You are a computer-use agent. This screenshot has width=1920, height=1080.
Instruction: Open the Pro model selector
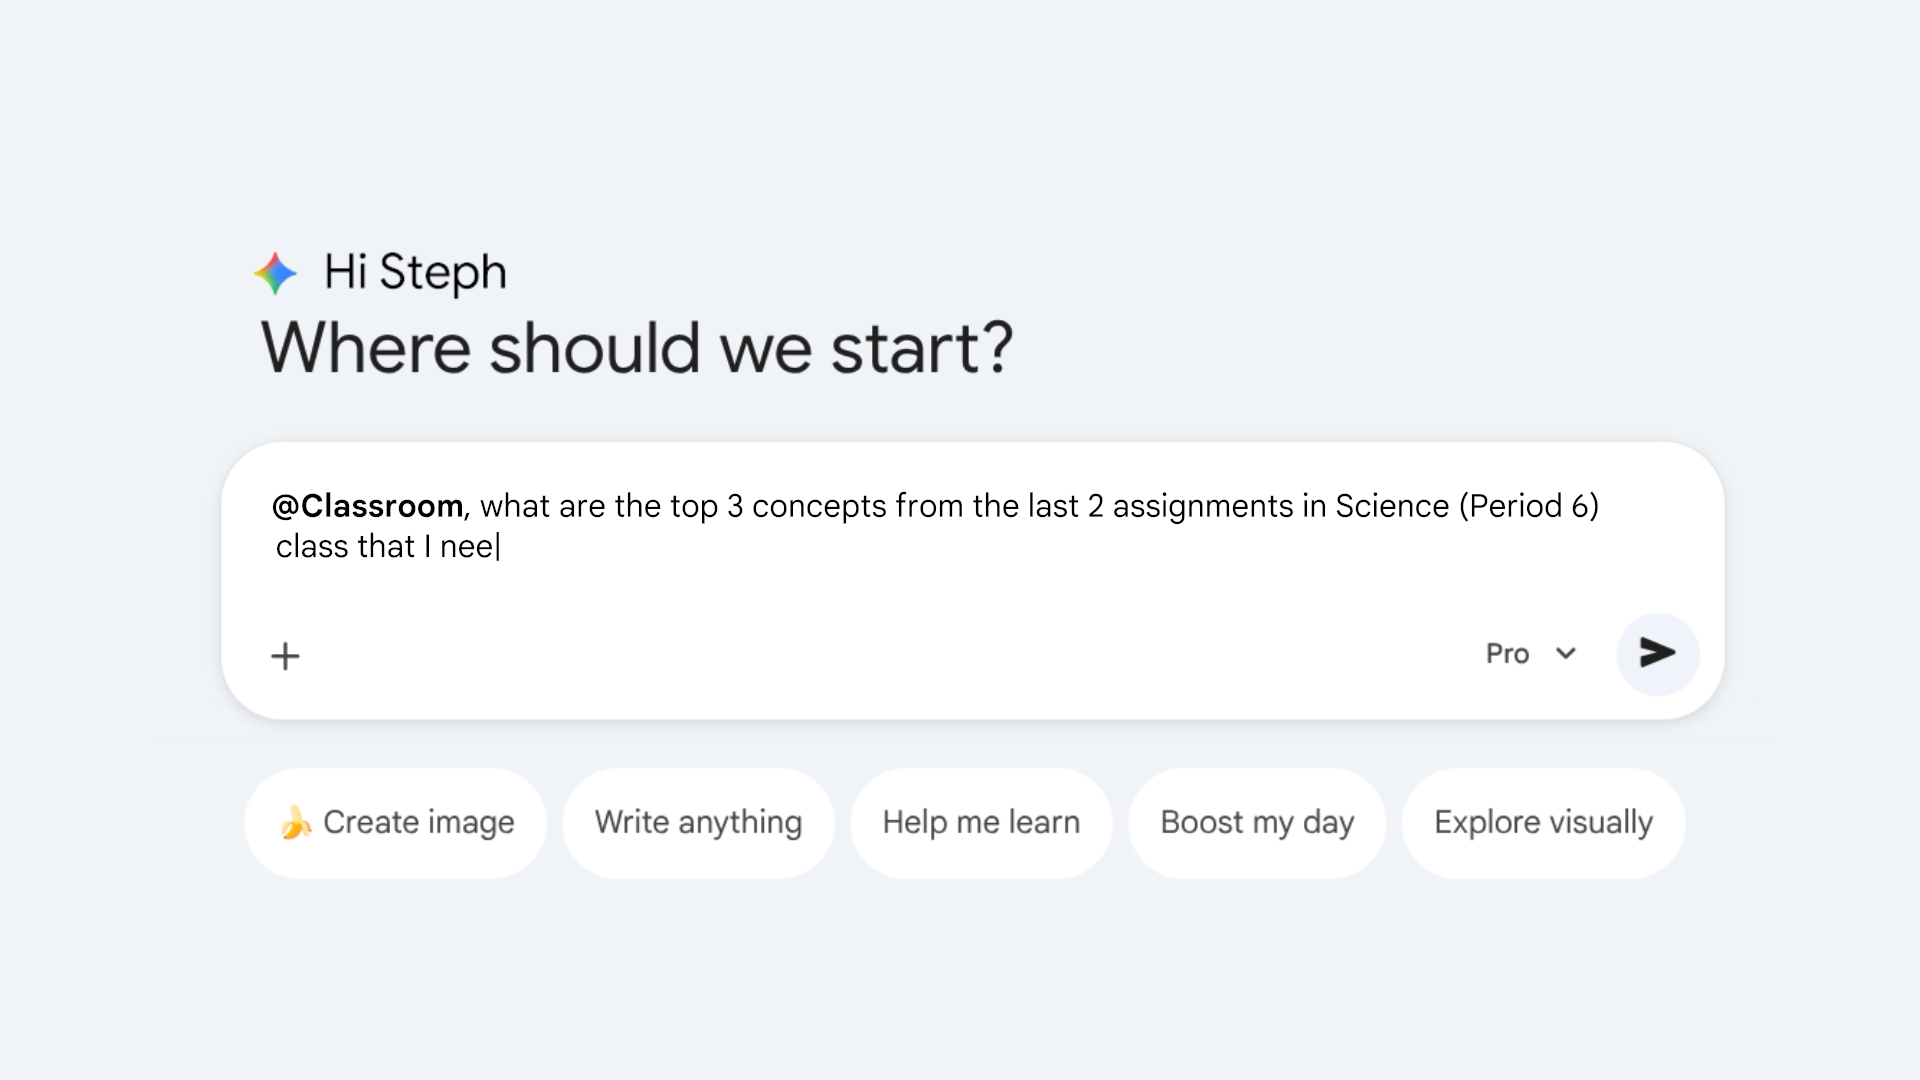coord(1507,654)
